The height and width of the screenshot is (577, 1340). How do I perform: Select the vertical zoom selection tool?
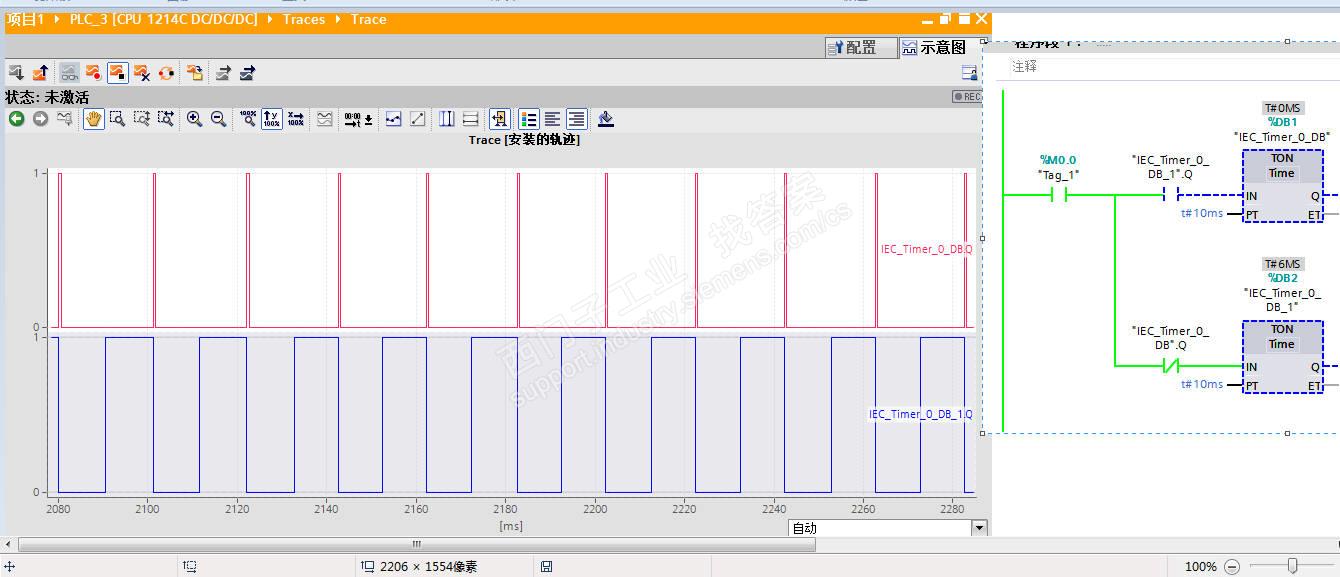point(142,119)
